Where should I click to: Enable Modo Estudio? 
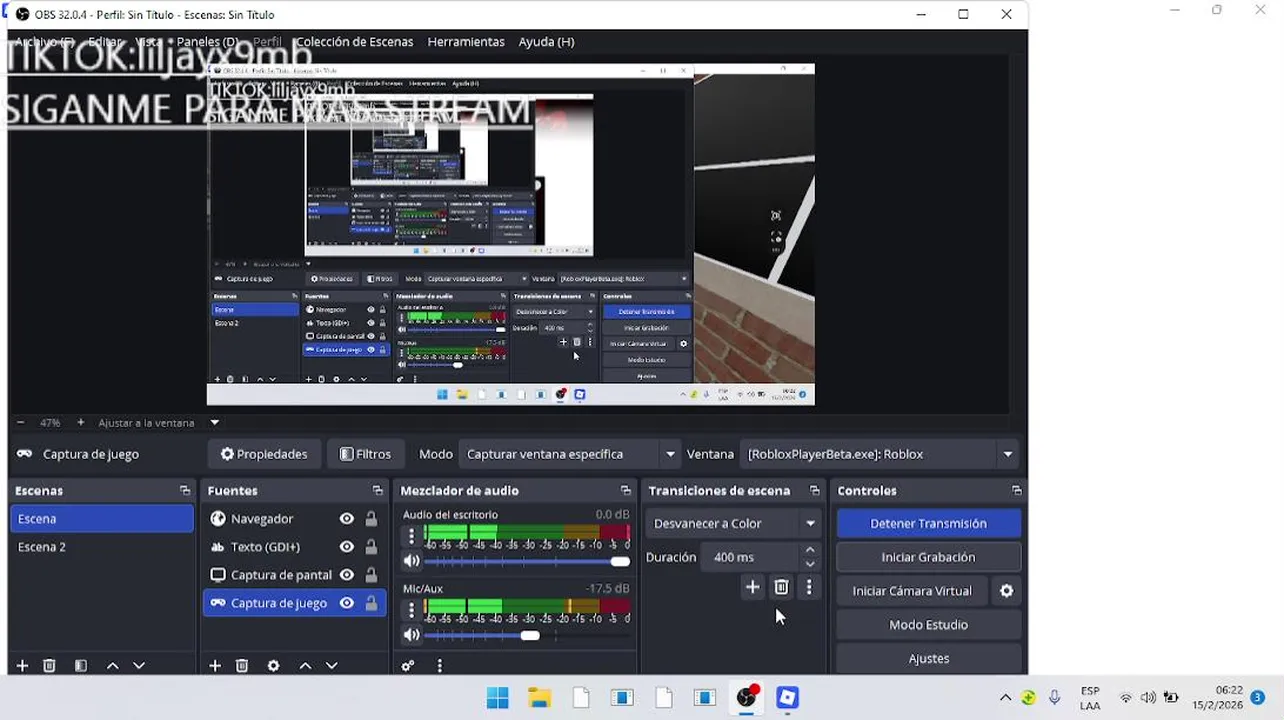928,625
